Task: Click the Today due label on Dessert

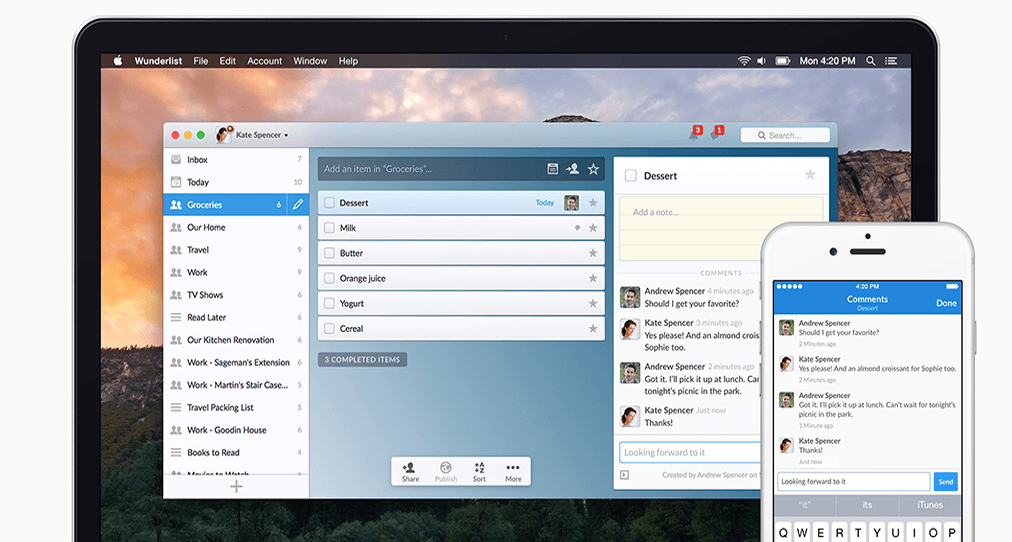Action: click(x=545, y=203)
